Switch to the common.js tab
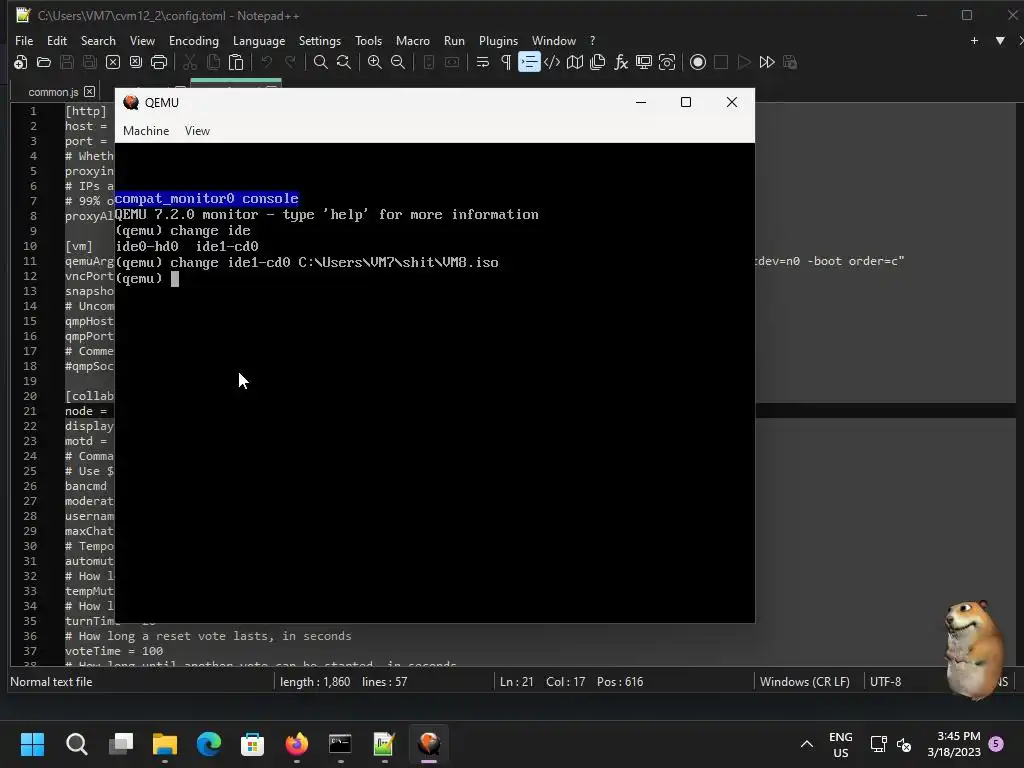 click(x=53, y=92)
